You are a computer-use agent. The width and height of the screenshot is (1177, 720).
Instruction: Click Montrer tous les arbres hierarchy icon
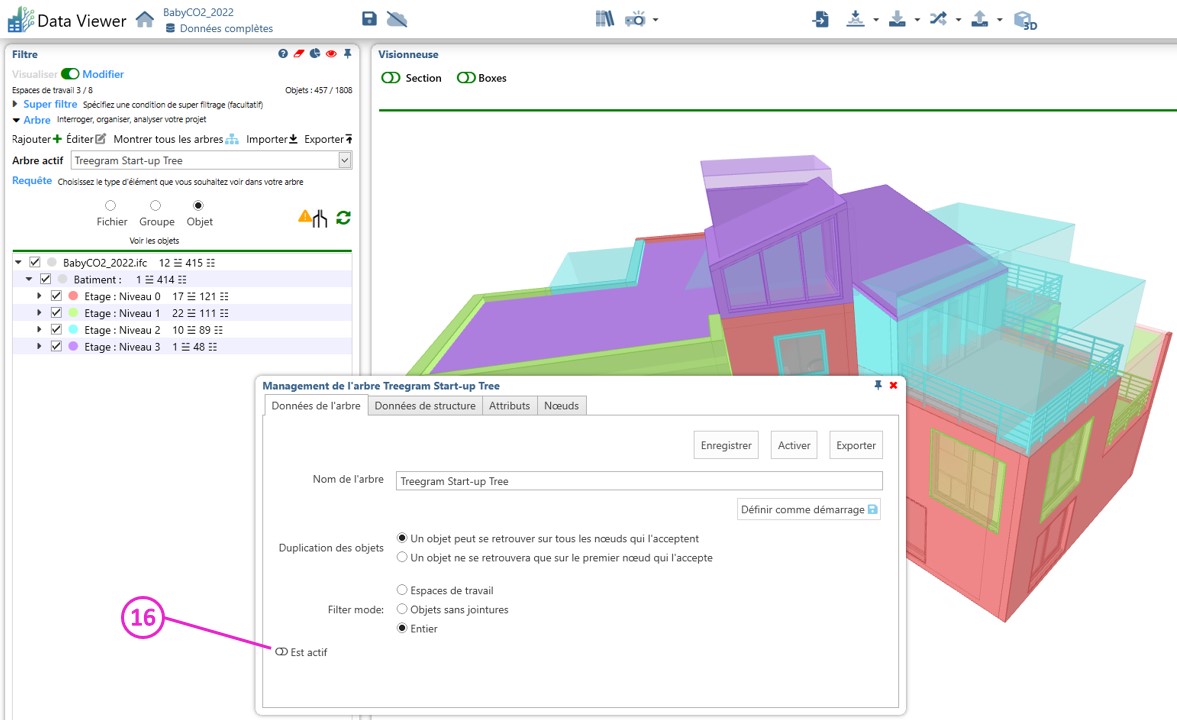tap(232, 139)
